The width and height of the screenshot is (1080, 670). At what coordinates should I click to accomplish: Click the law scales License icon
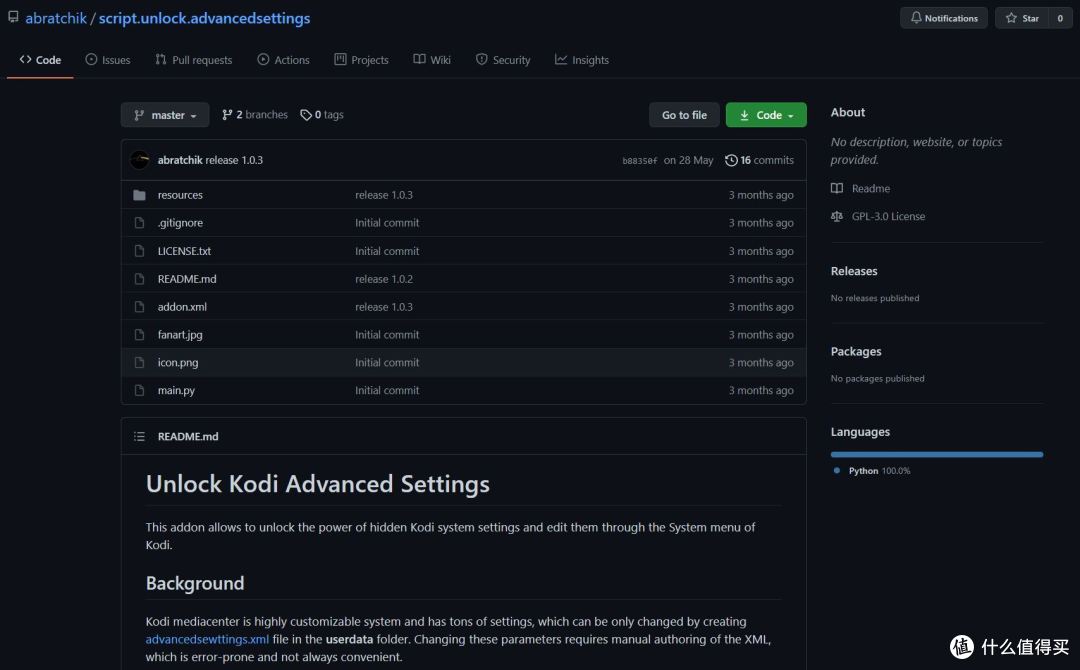pos(837,216)
